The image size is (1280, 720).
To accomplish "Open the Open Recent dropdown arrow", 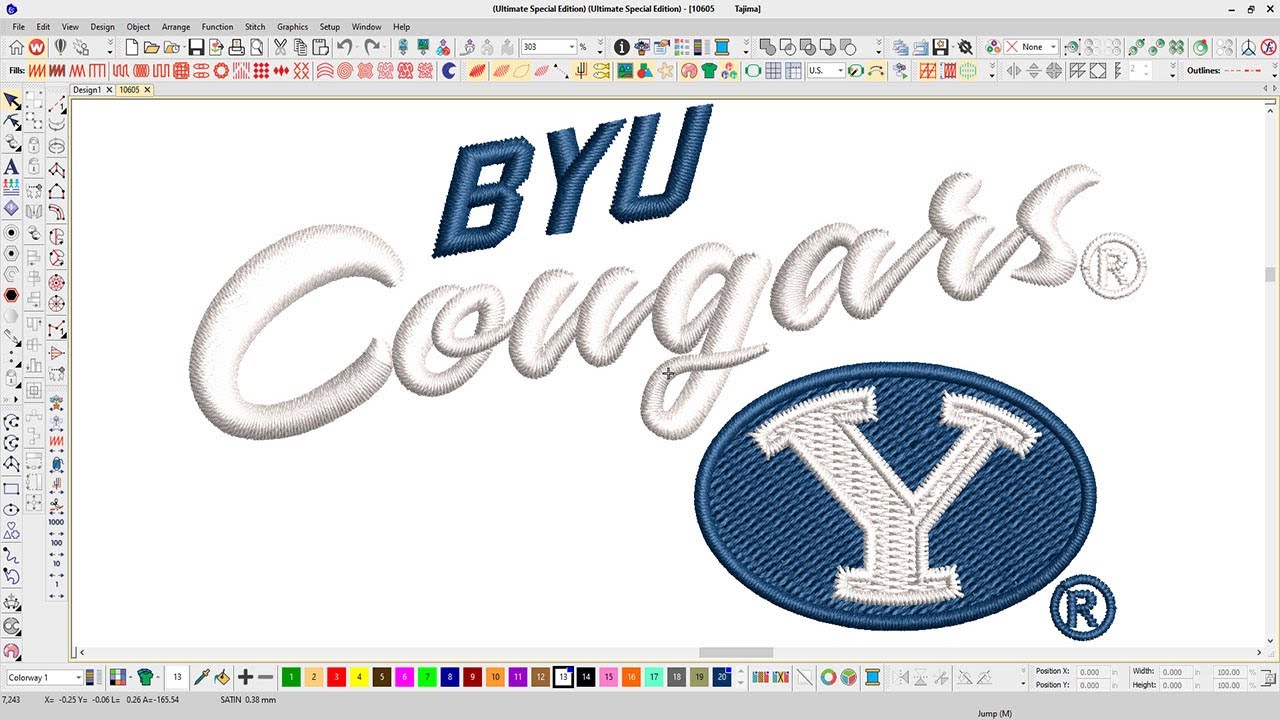I will 184,47.
